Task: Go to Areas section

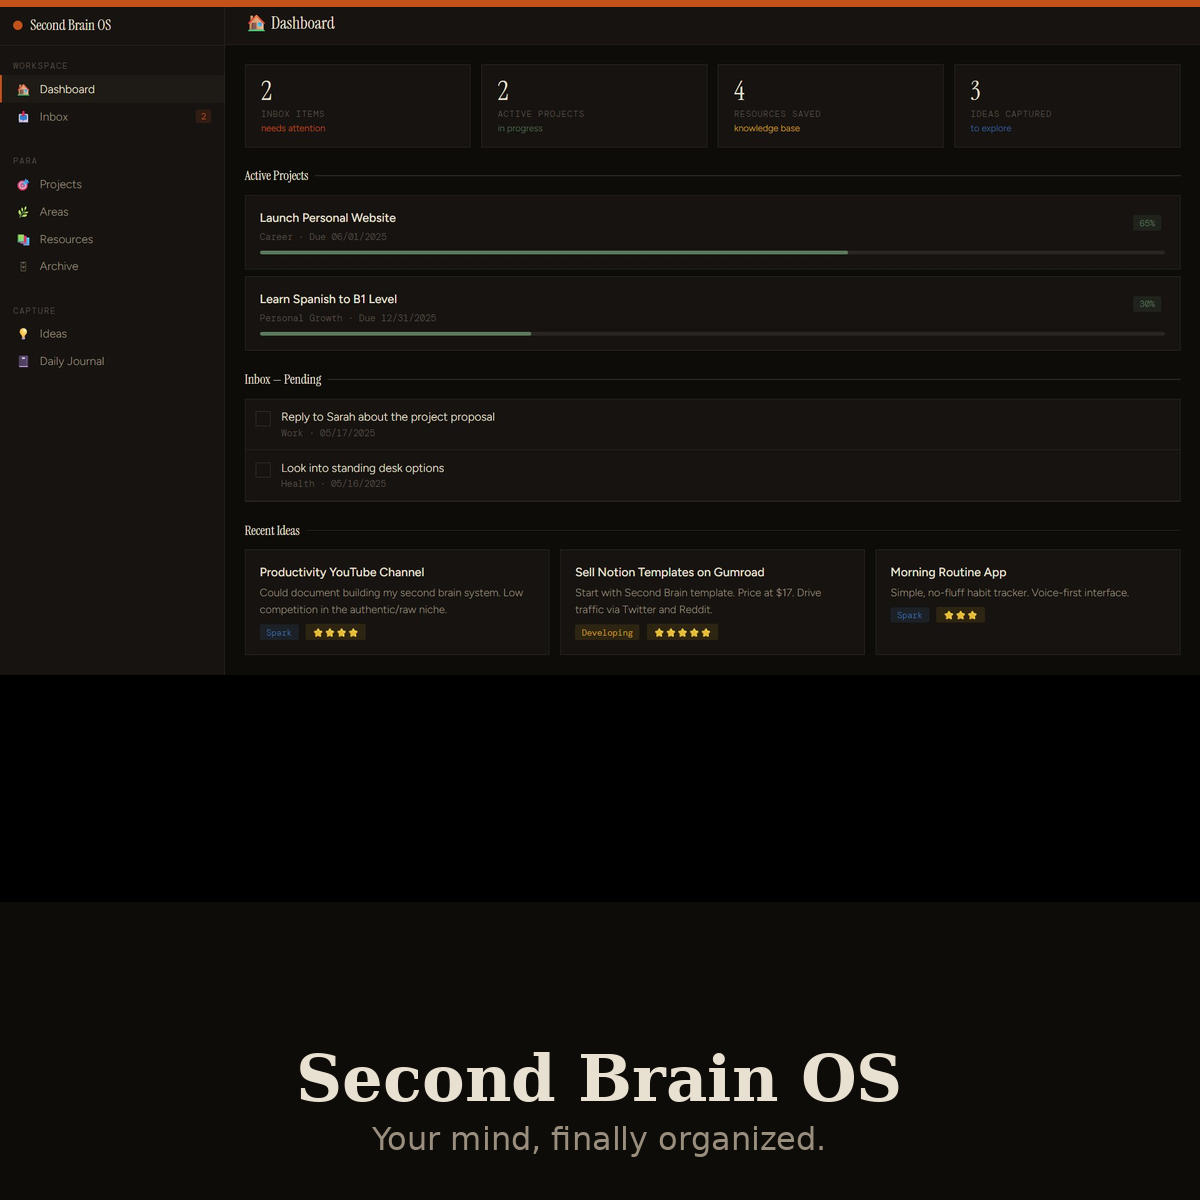Action: [x=112, y=212]
